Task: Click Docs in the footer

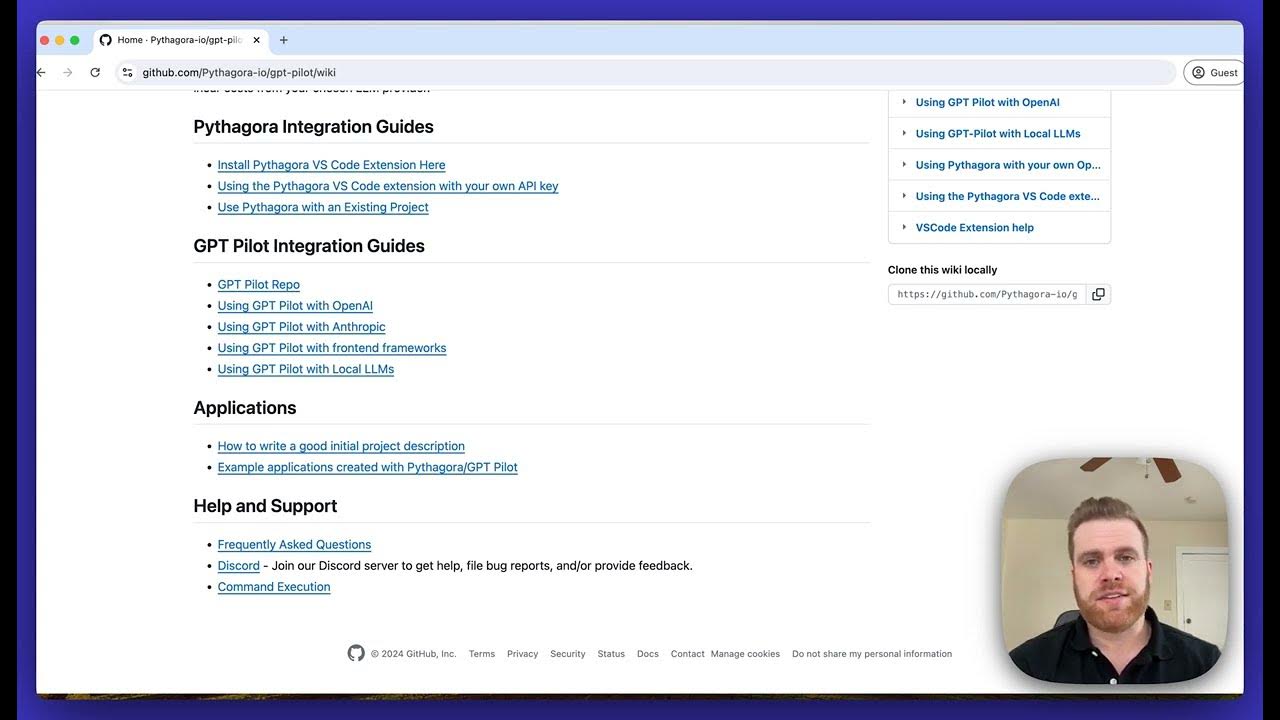Action: pos(648,654)
